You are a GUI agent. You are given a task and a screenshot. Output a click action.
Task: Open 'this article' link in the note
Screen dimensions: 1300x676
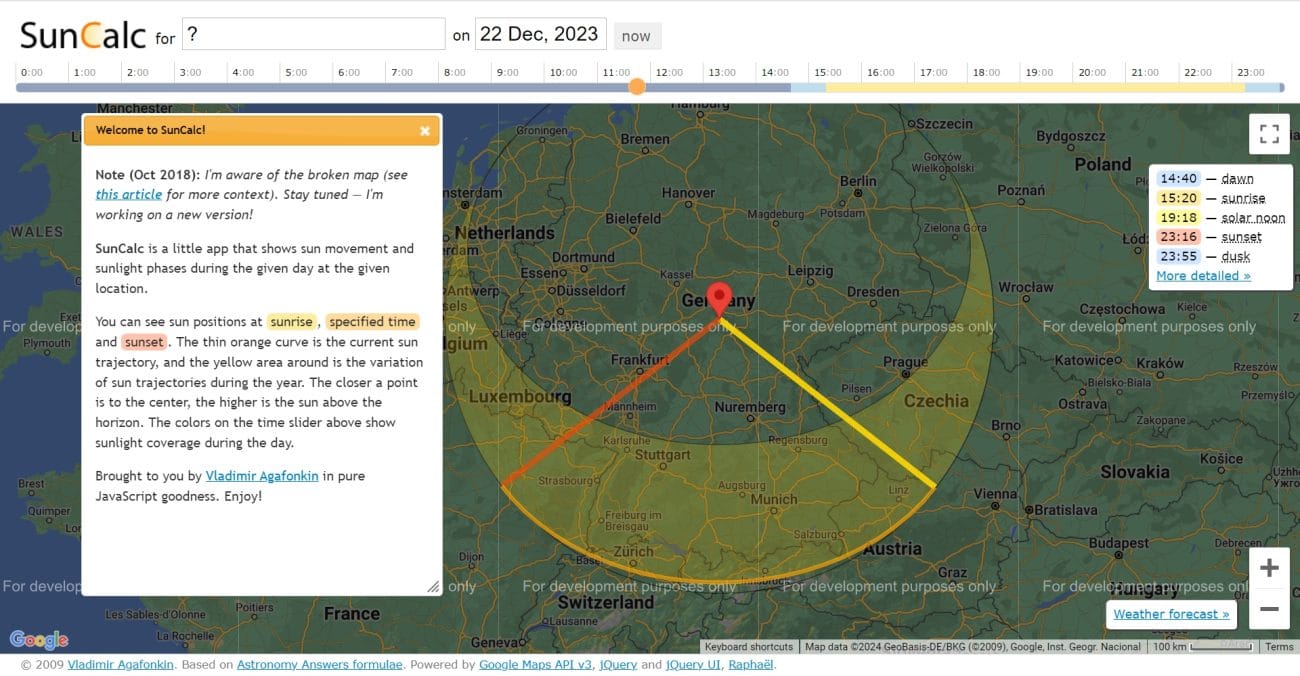(128, 195)
